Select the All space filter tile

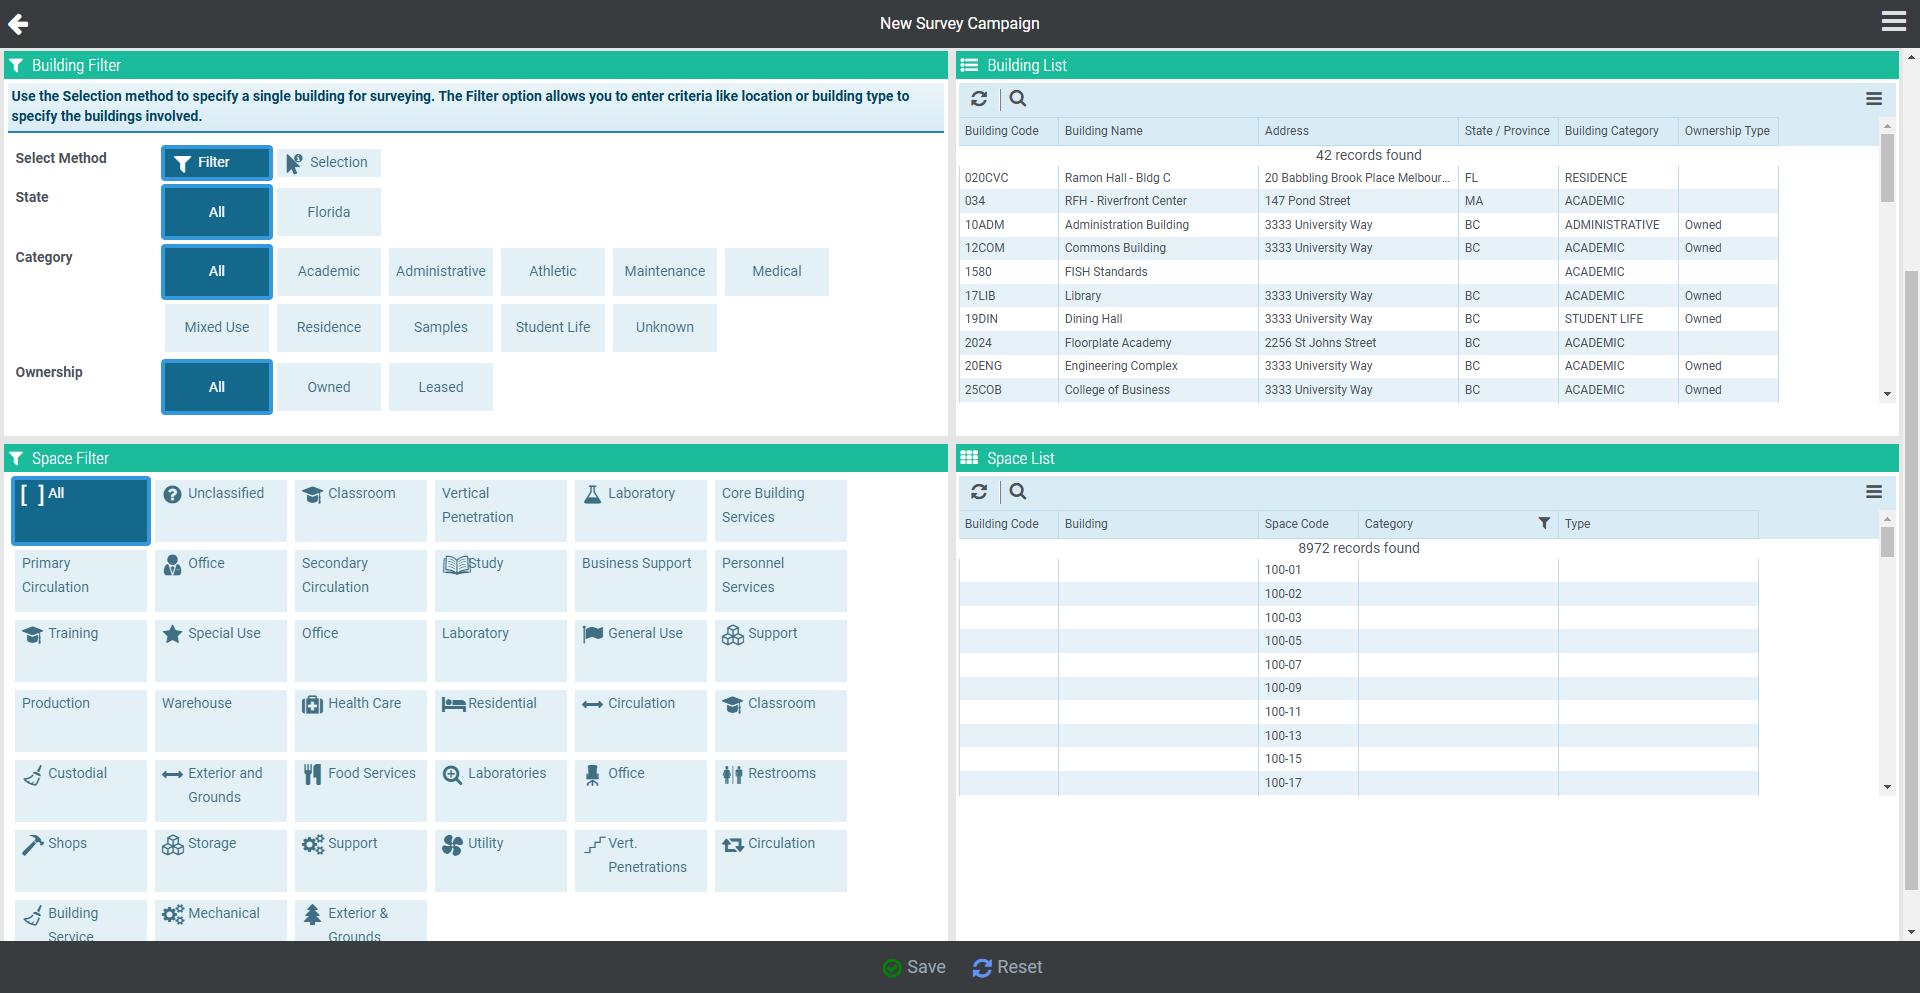click(x=81, y=510)
